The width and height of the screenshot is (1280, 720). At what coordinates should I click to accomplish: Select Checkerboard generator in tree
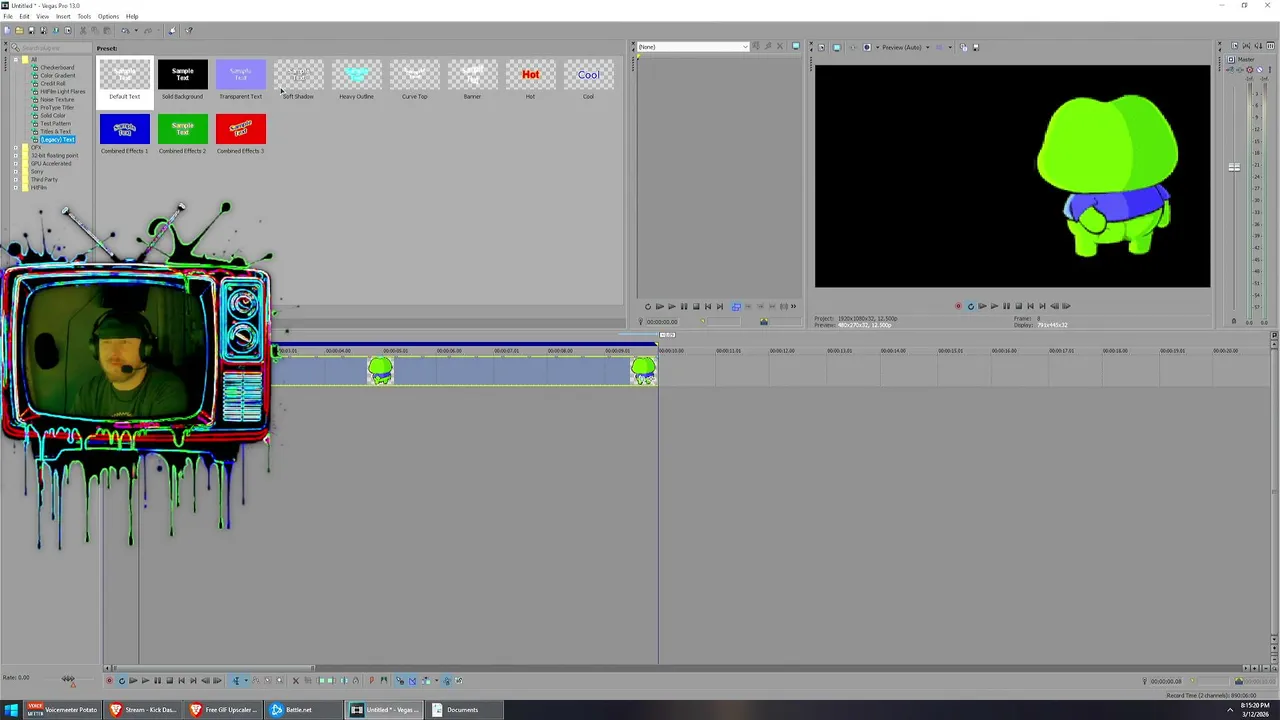tap(57, 68)
